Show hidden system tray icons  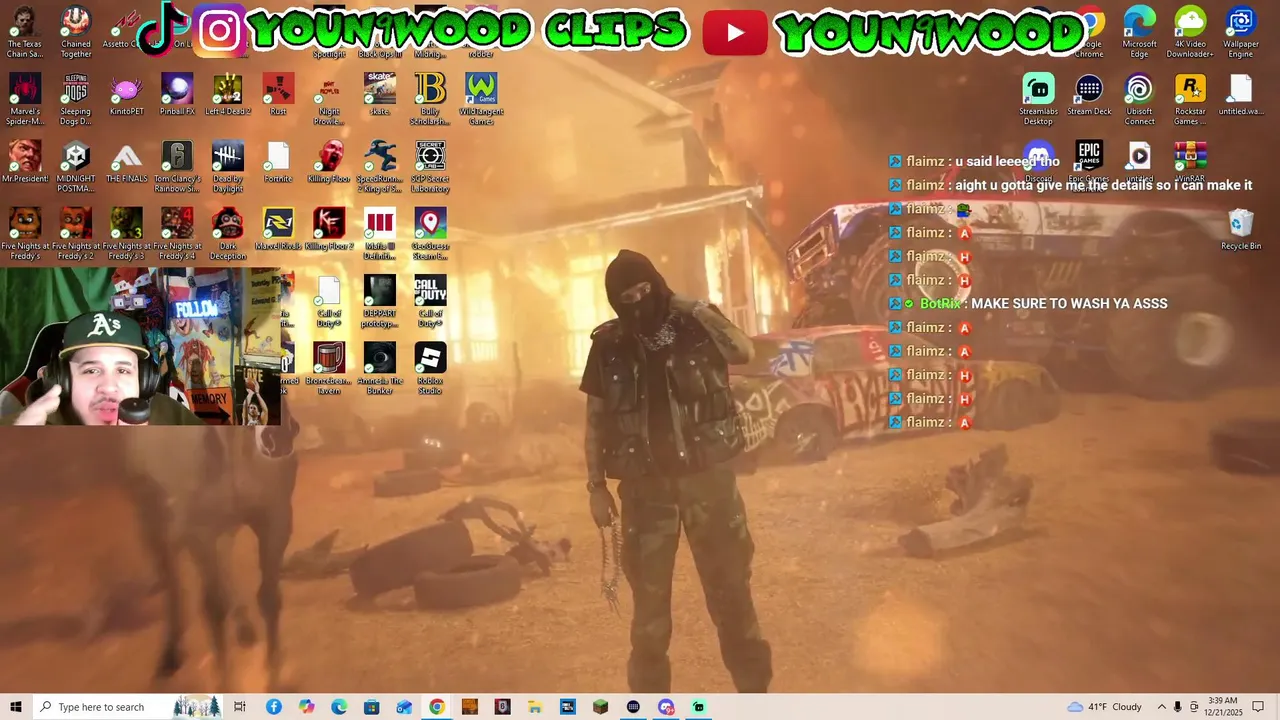pos(1162,707)
